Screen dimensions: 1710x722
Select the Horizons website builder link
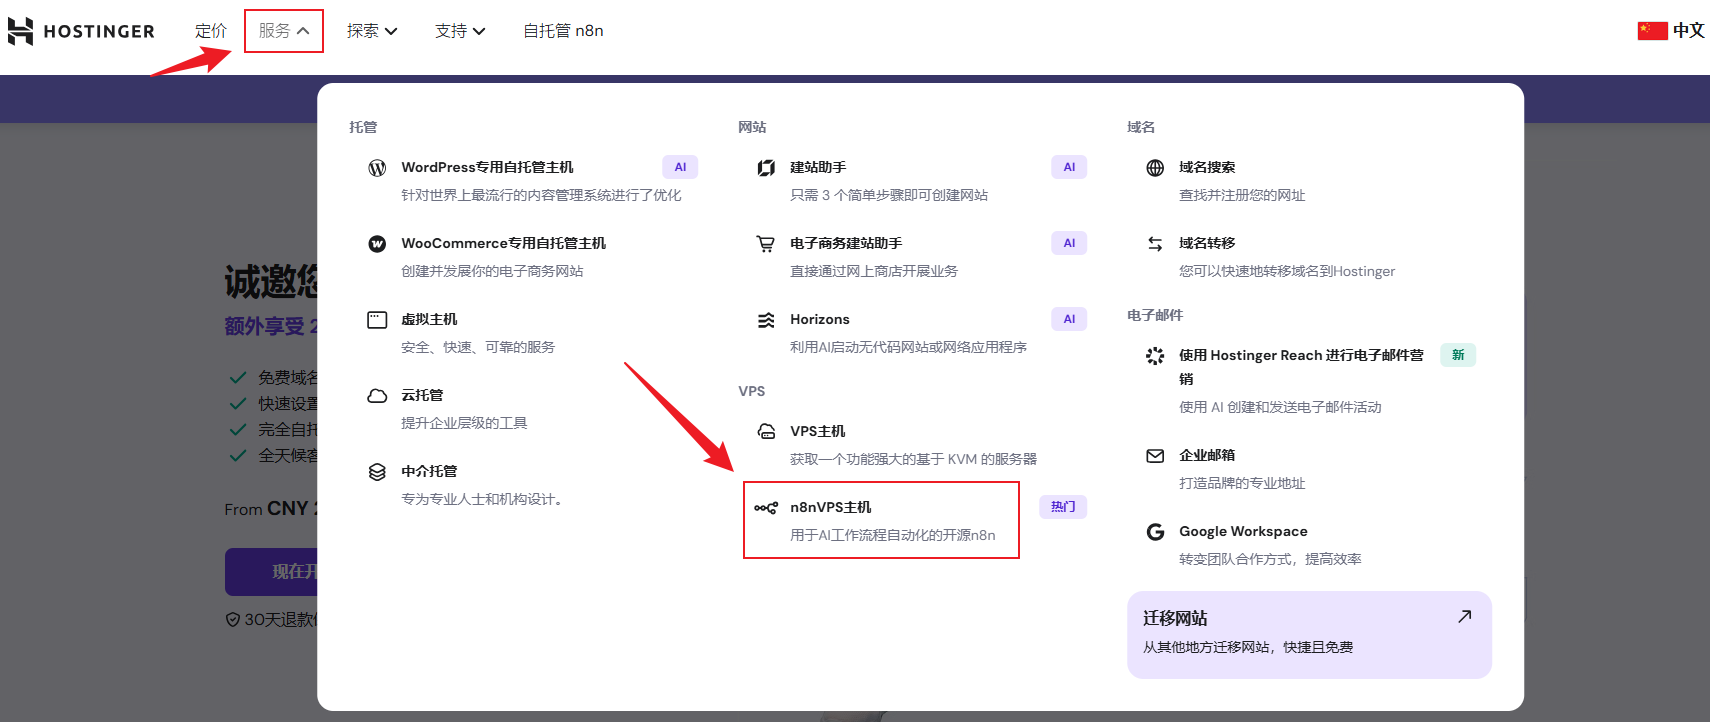(819, 319)
